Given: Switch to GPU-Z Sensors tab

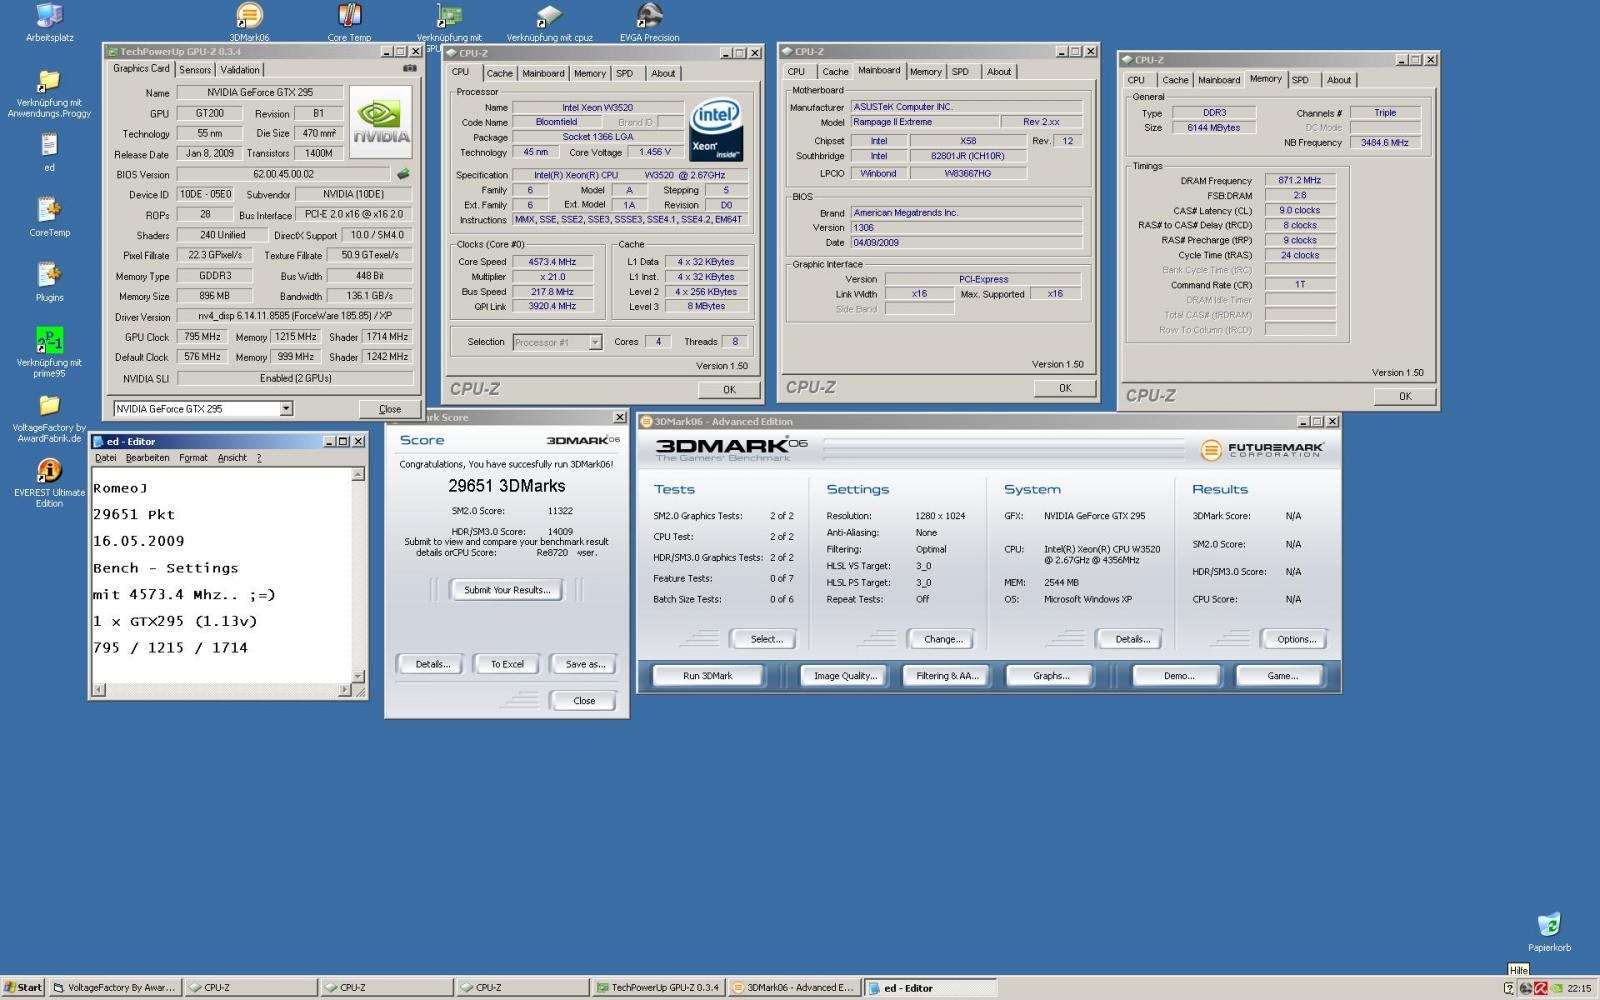Looking at the screenshot, I should tap(195, 70).
